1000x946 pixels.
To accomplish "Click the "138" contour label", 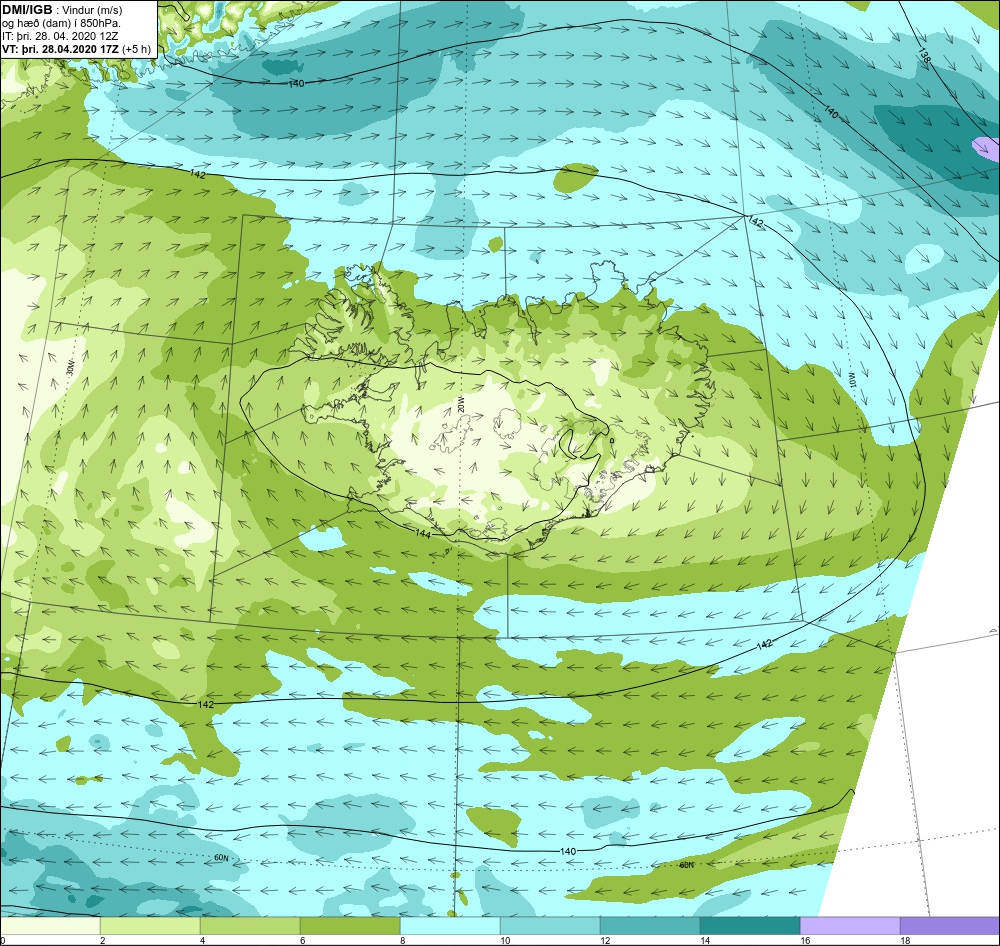I will 925,56.
